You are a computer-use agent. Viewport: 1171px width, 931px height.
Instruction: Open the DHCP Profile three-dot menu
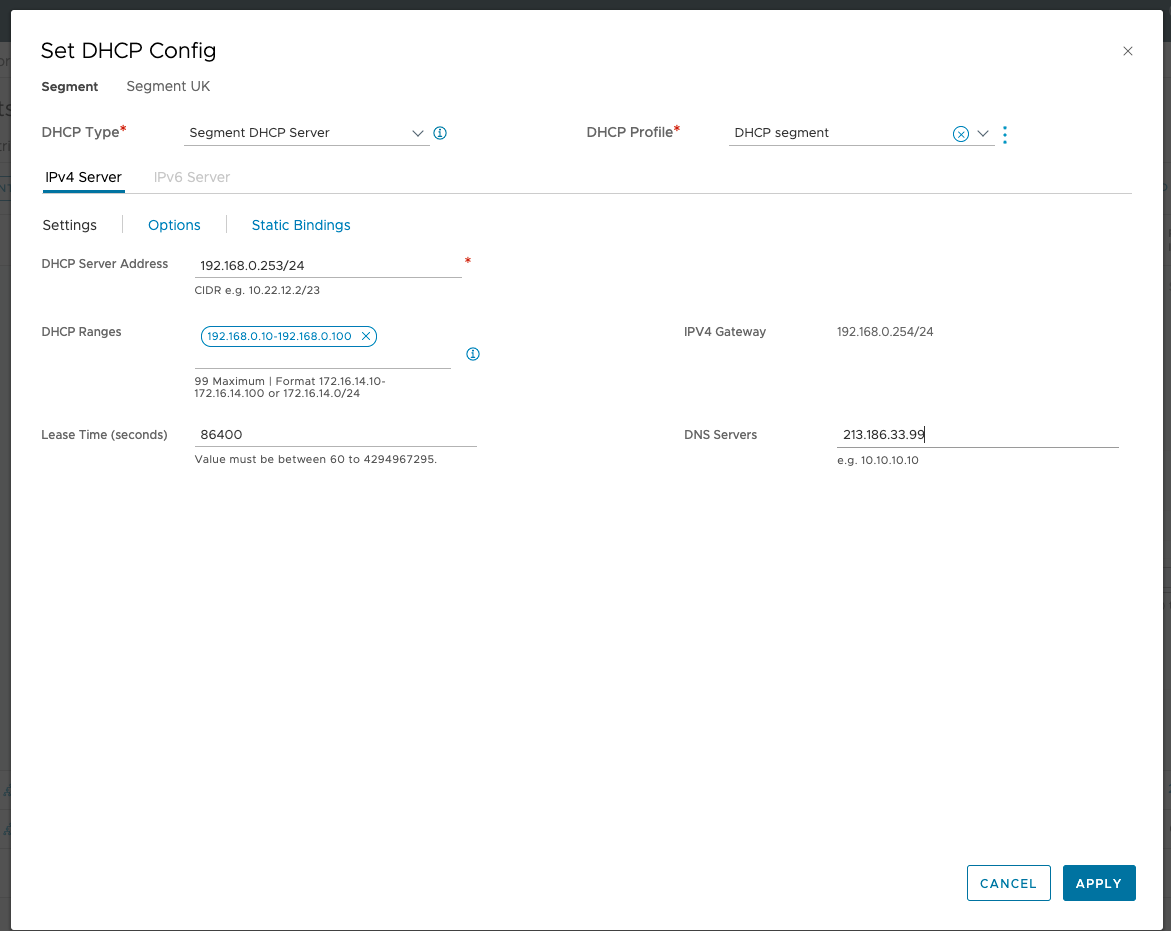click(x=1004, y=134)
